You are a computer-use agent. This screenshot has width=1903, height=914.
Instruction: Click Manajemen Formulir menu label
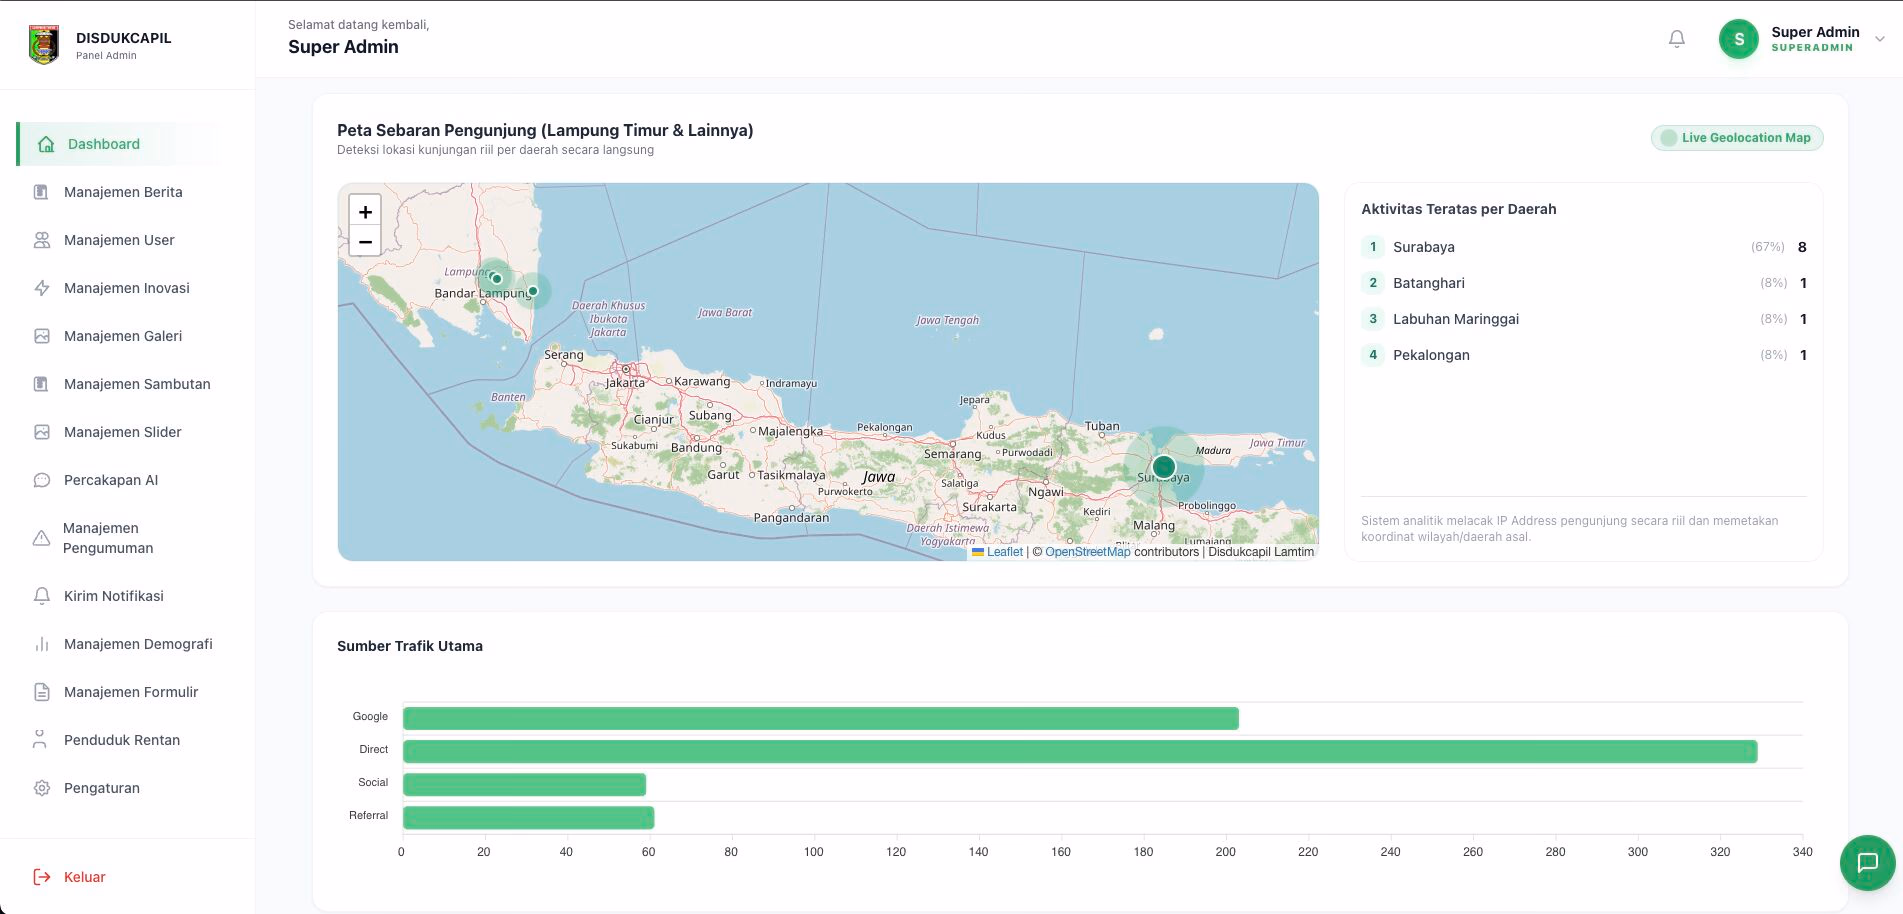(x=131, y=692)
